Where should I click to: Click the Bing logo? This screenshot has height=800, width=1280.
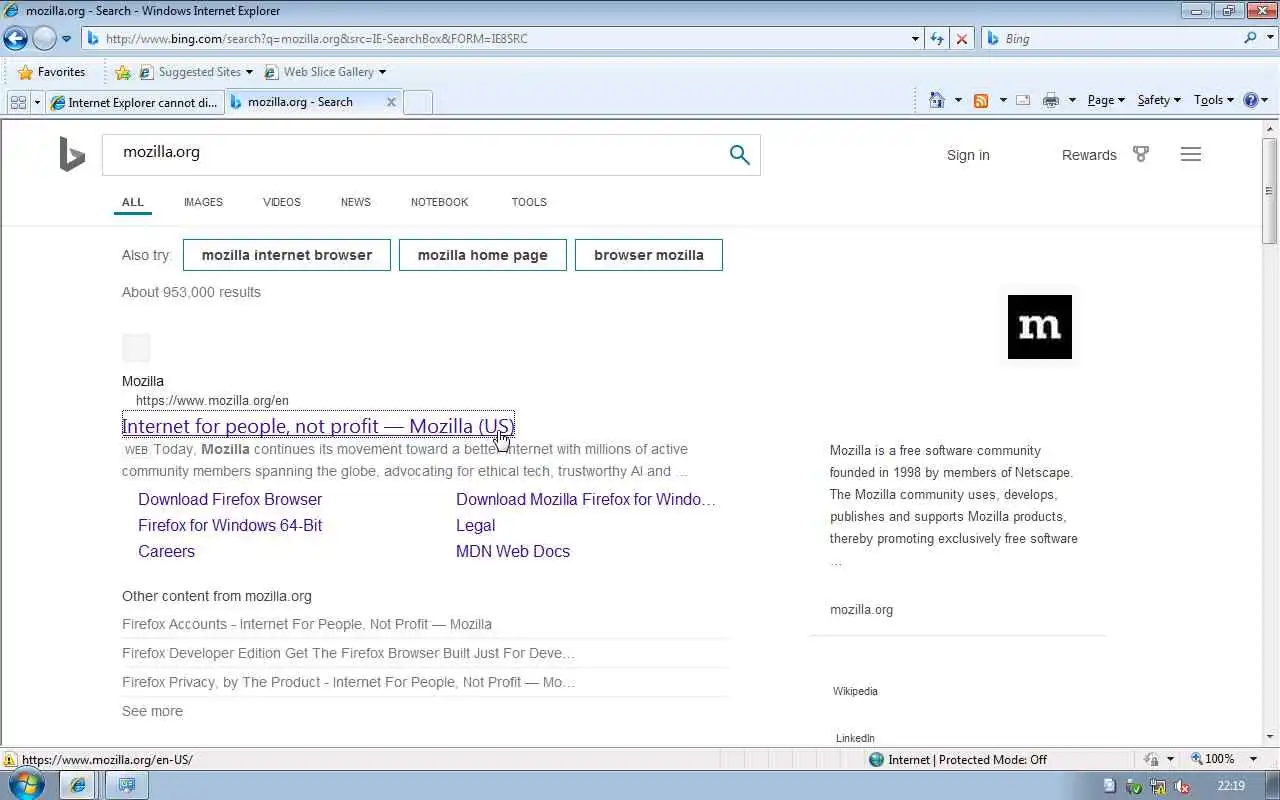coord(72,155)
